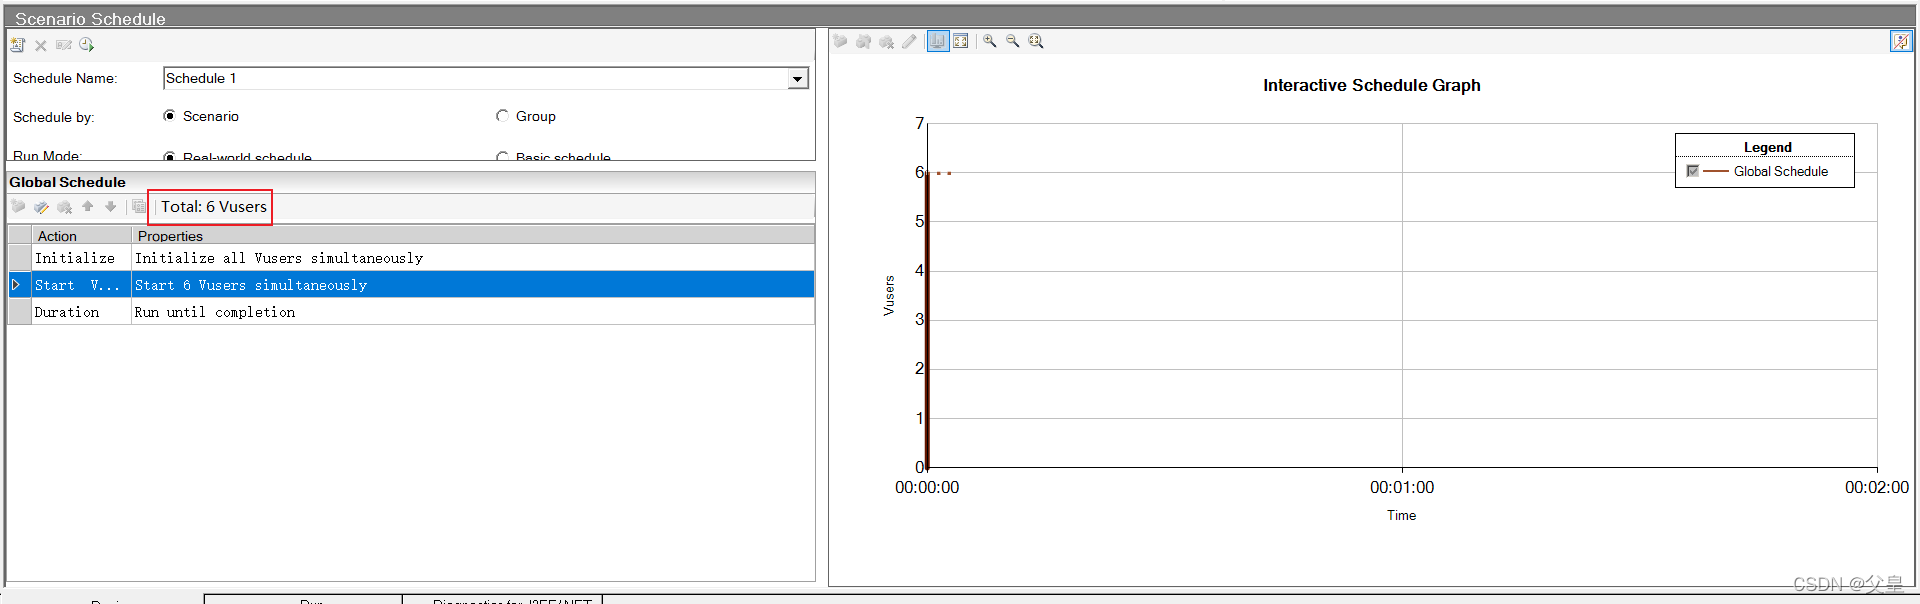The width and height of the screenshot is (1920, 604).
Task: Click the 00:01:00 time axis label
Action: pyautogui.click(x=1402, y=487)
